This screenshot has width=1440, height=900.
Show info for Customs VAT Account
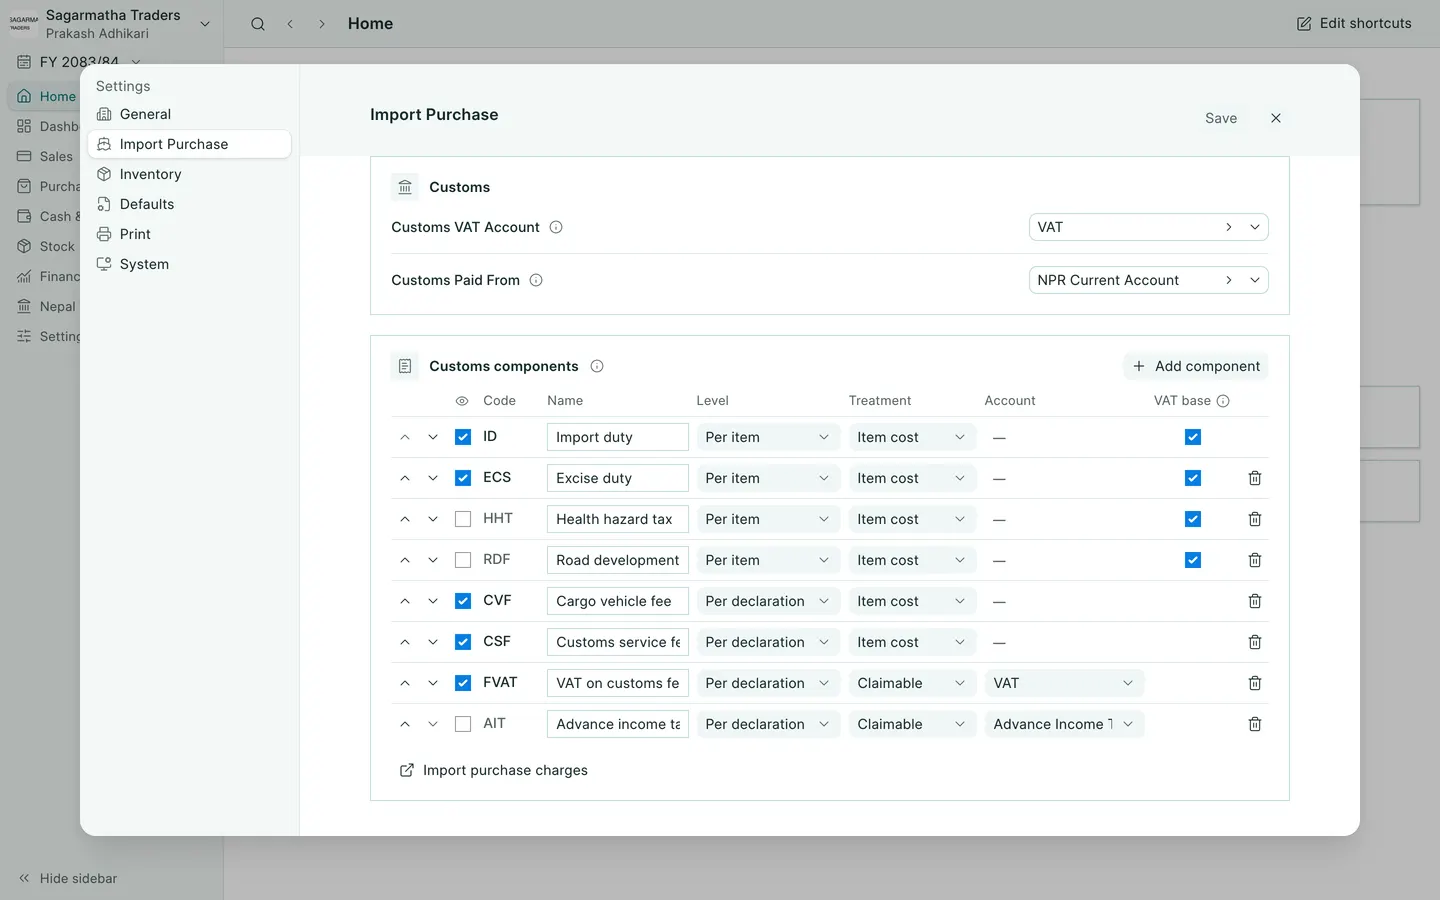pos(556,227)
